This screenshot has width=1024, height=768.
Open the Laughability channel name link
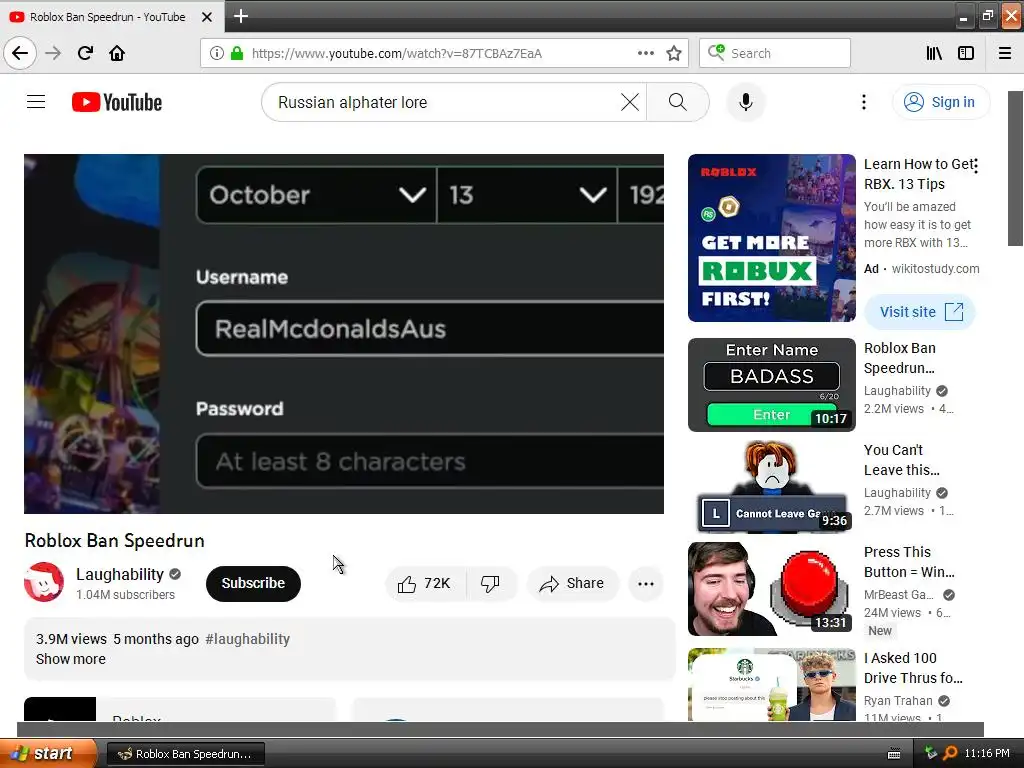[x=120, y=574]
